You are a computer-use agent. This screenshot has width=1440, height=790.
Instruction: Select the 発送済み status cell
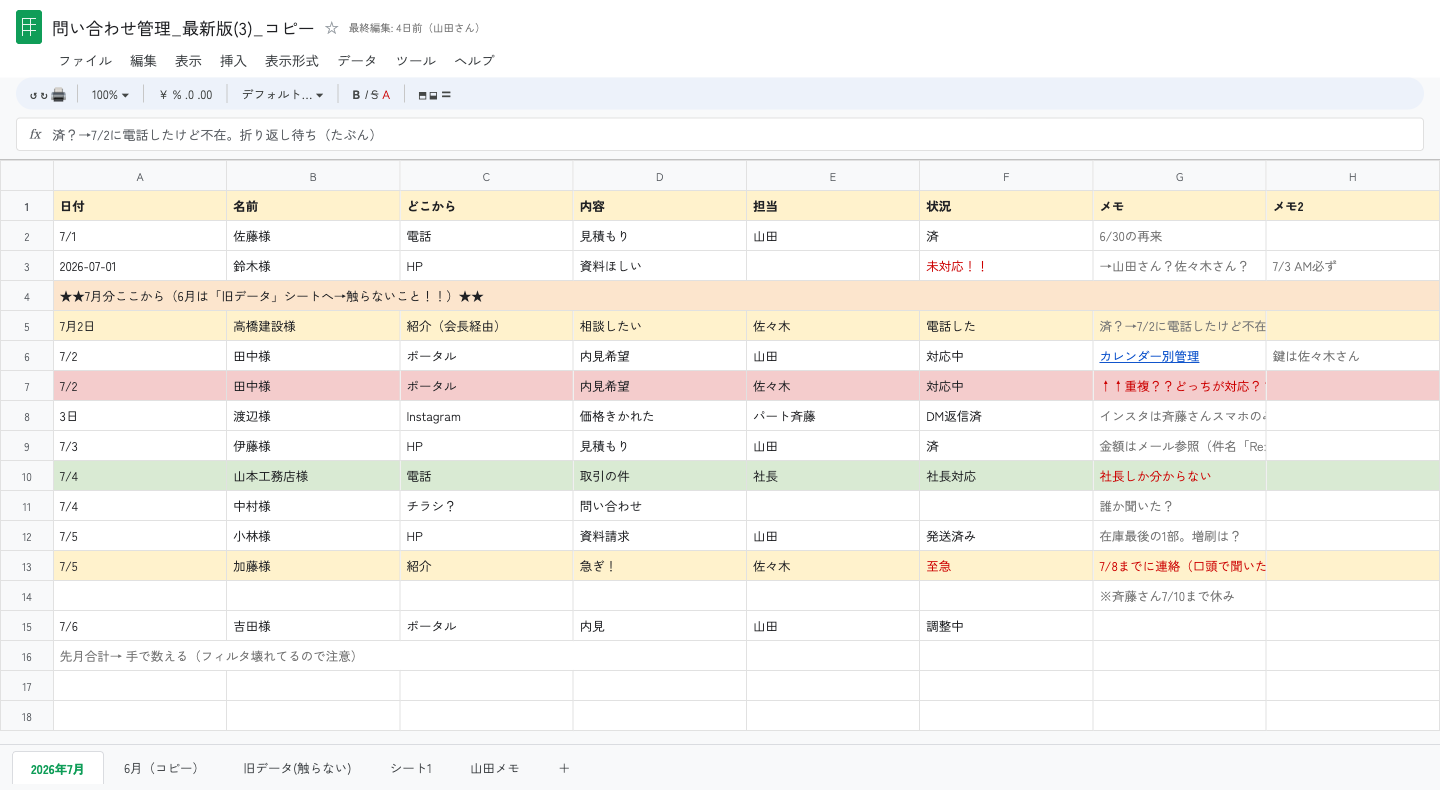[1006, 536]
